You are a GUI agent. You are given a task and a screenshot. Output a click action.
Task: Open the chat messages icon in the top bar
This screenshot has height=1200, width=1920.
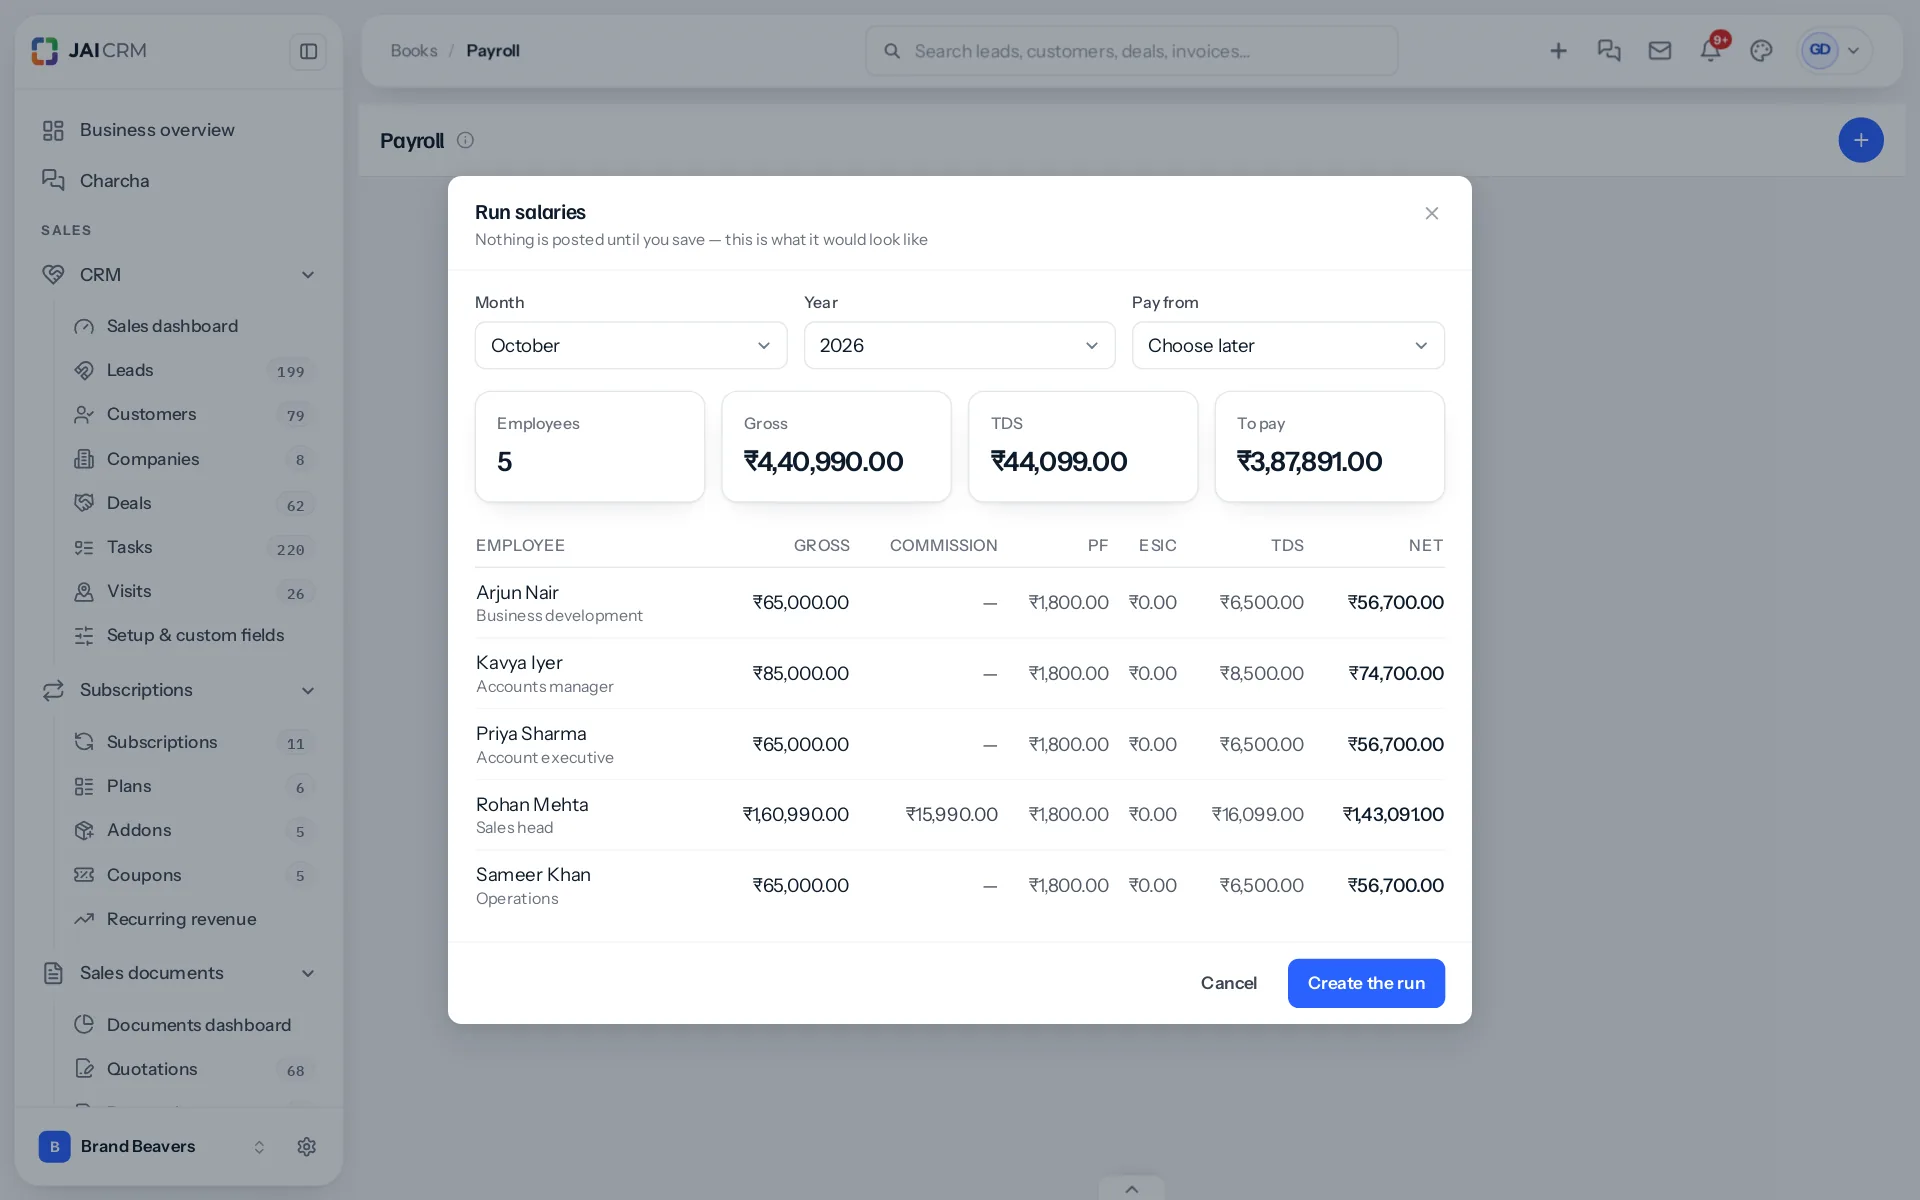pos(1609,50)
